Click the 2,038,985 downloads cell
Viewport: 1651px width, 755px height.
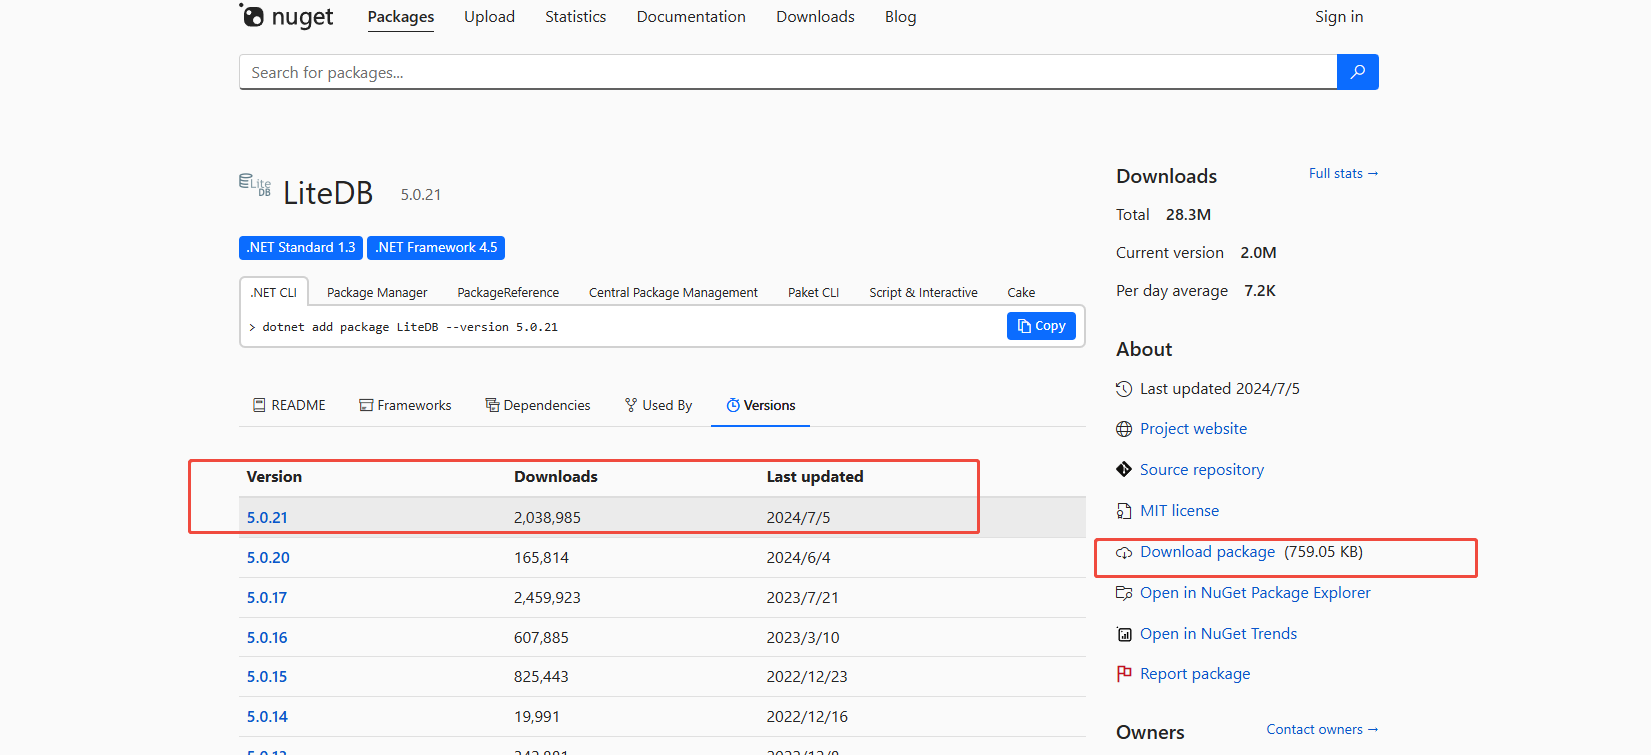(547, 518)
